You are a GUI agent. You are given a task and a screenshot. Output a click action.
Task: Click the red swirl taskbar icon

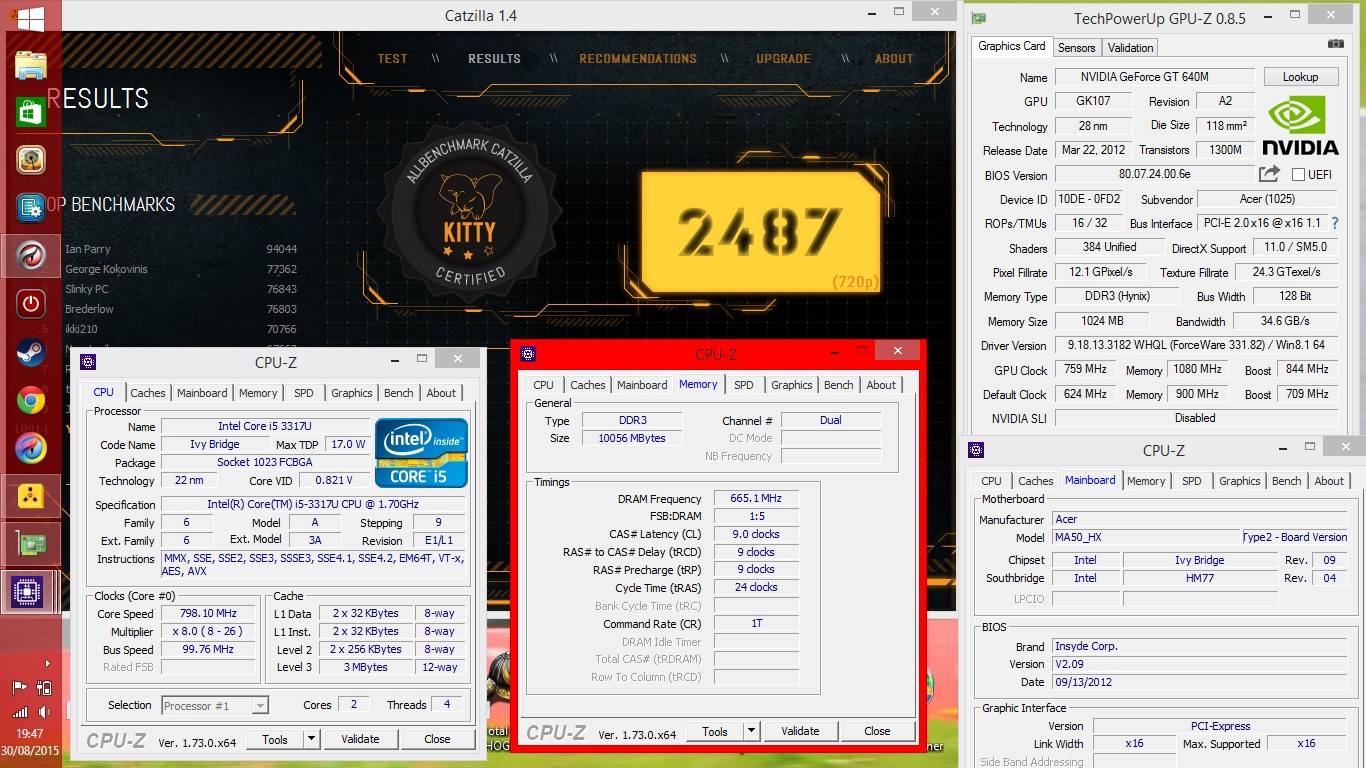tap(30, 256)
